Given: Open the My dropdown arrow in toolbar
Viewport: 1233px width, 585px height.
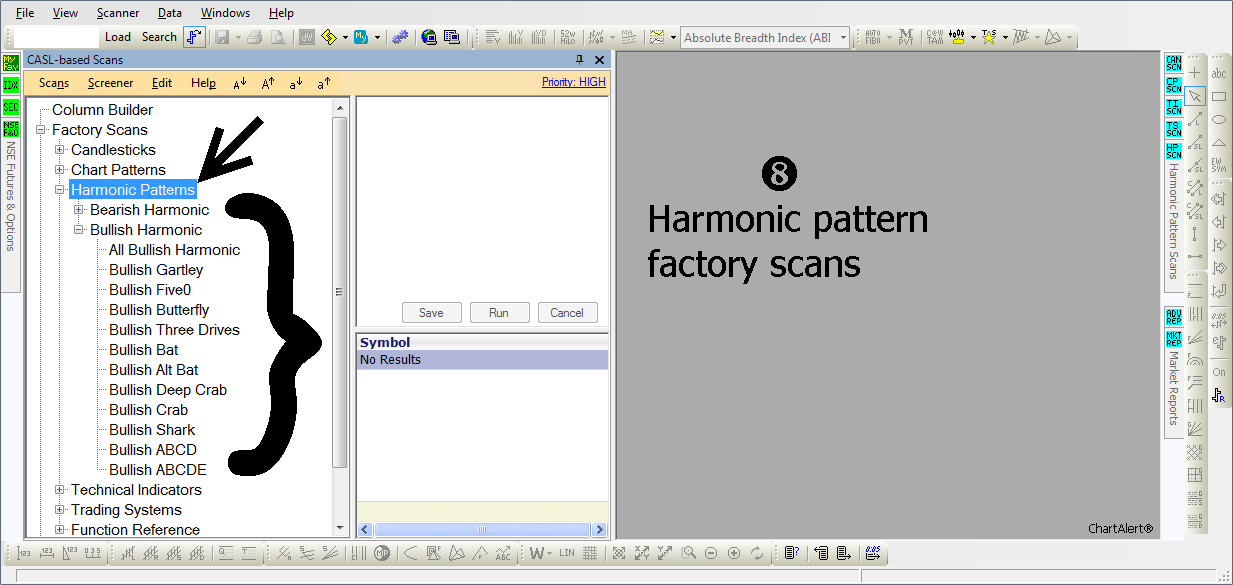Looking at the screenshot, I should [375, 38].
